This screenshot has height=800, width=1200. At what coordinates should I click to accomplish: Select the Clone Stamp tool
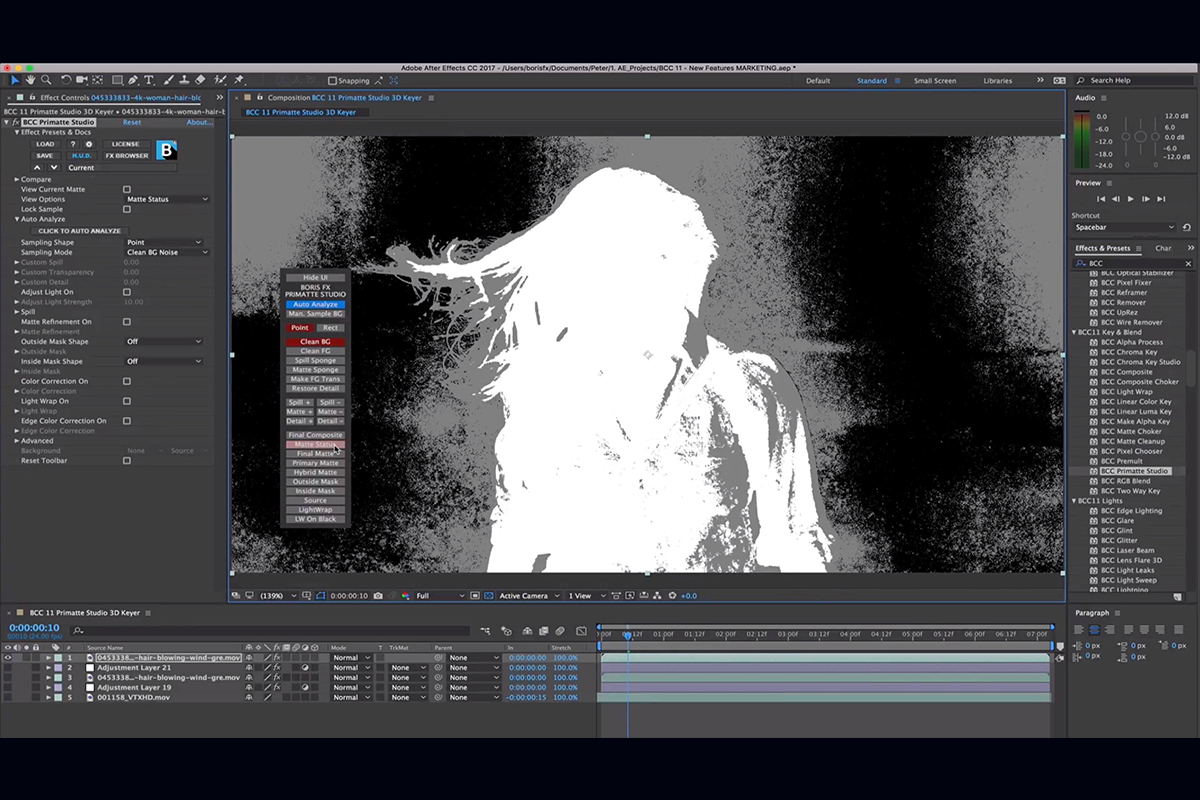tap(184, 80)
